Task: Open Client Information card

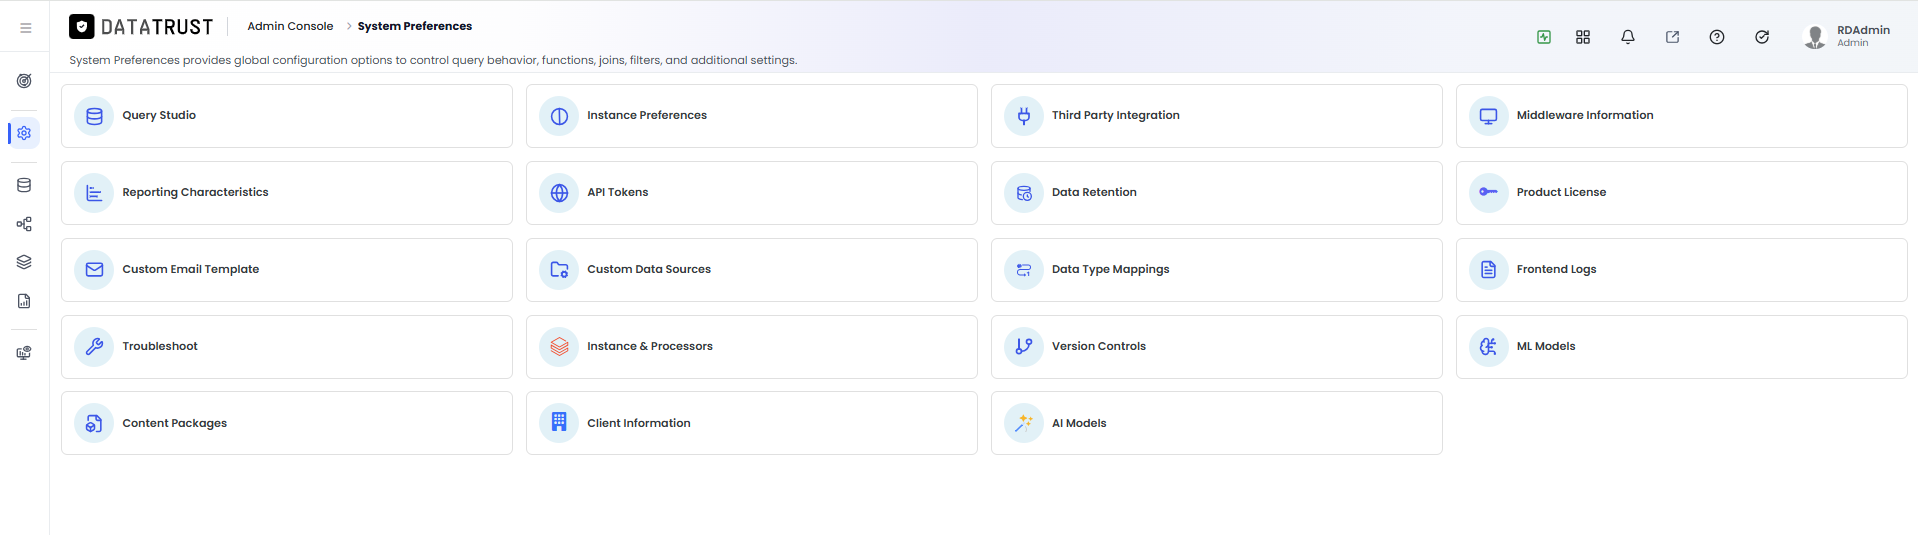Action: (752, 424)
